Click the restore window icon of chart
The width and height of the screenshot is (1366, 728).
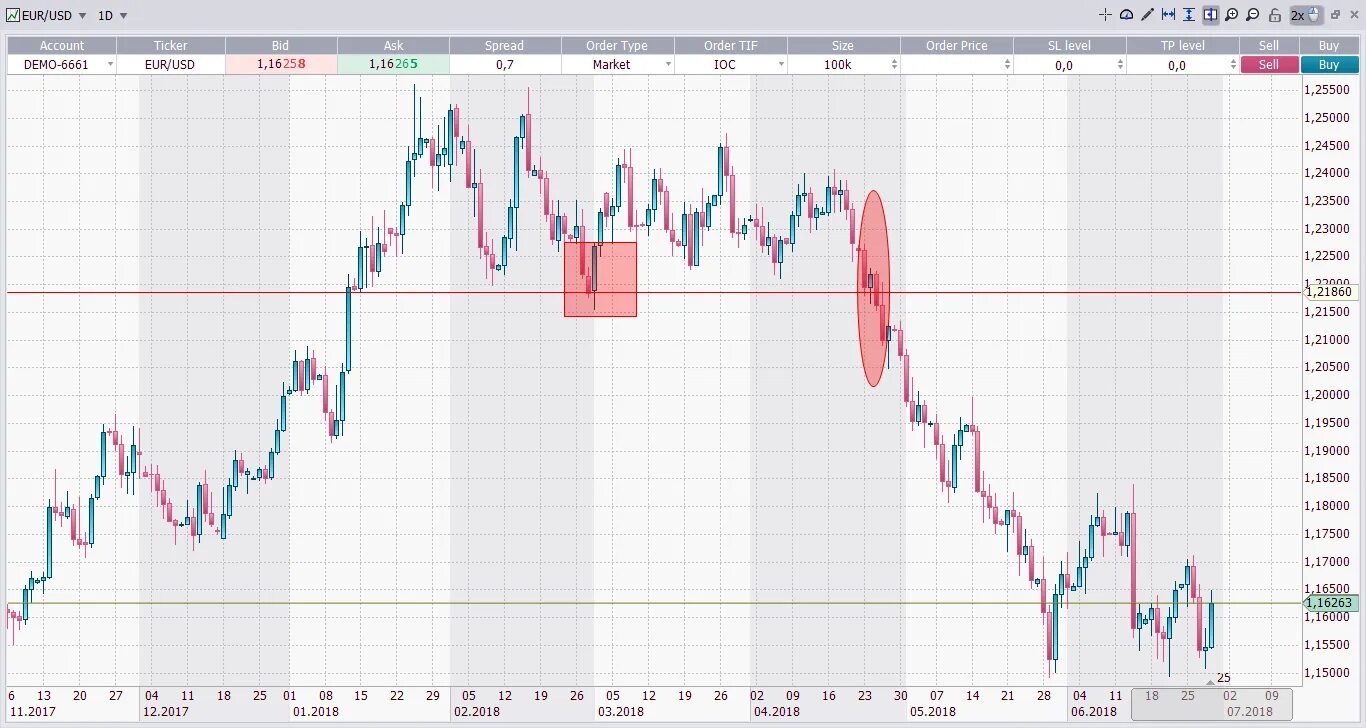pyautogui.click(x=1335, y=15)
